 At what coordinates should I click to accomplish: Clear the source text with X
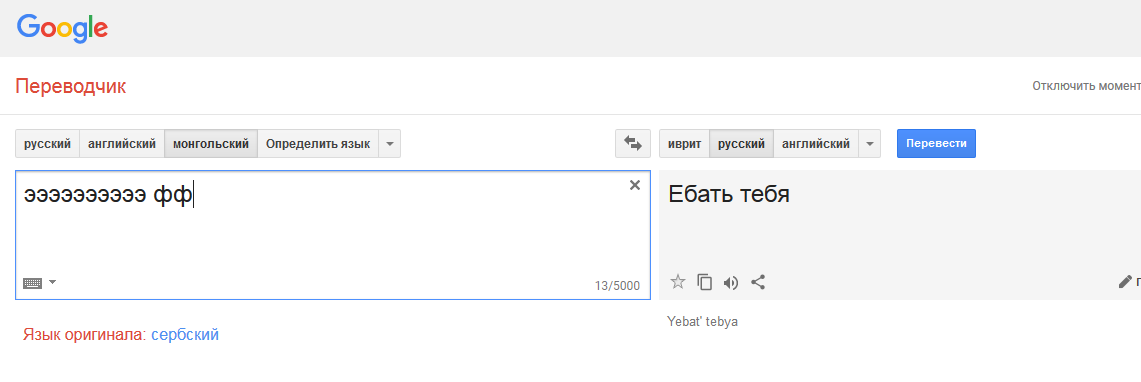click(x=635, y=186)
